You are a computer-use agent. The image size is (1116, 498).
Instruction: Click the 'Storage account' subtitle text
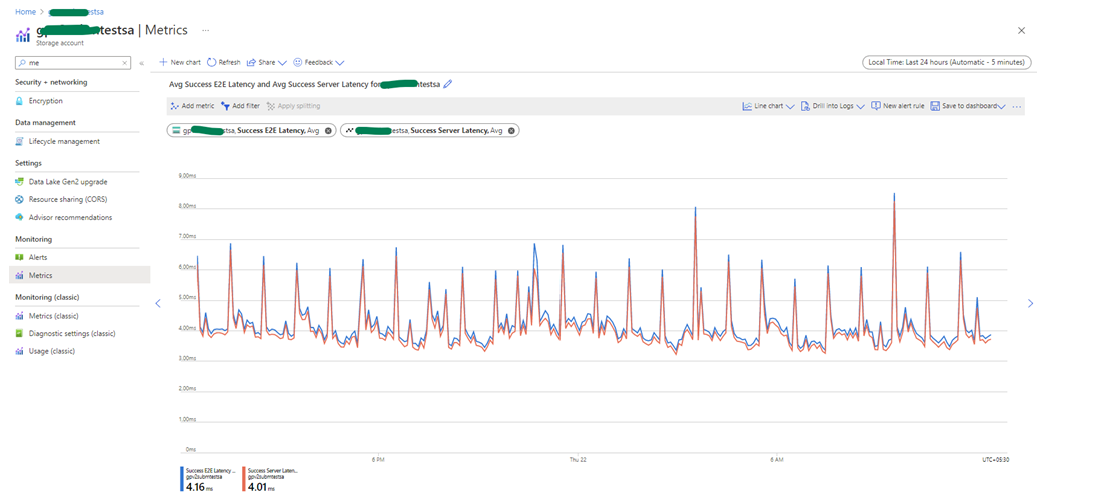tap(60, 43)
